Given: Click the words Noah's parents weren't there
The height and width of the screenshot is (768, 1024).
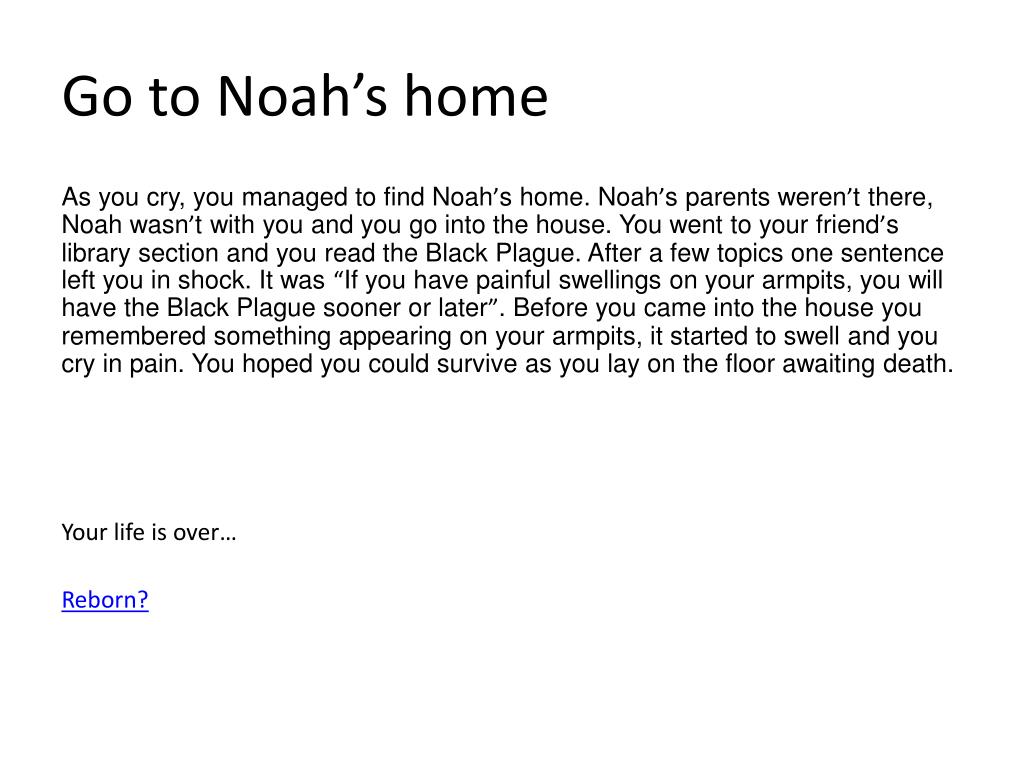Looking at the screenshot, I should 766,197.
